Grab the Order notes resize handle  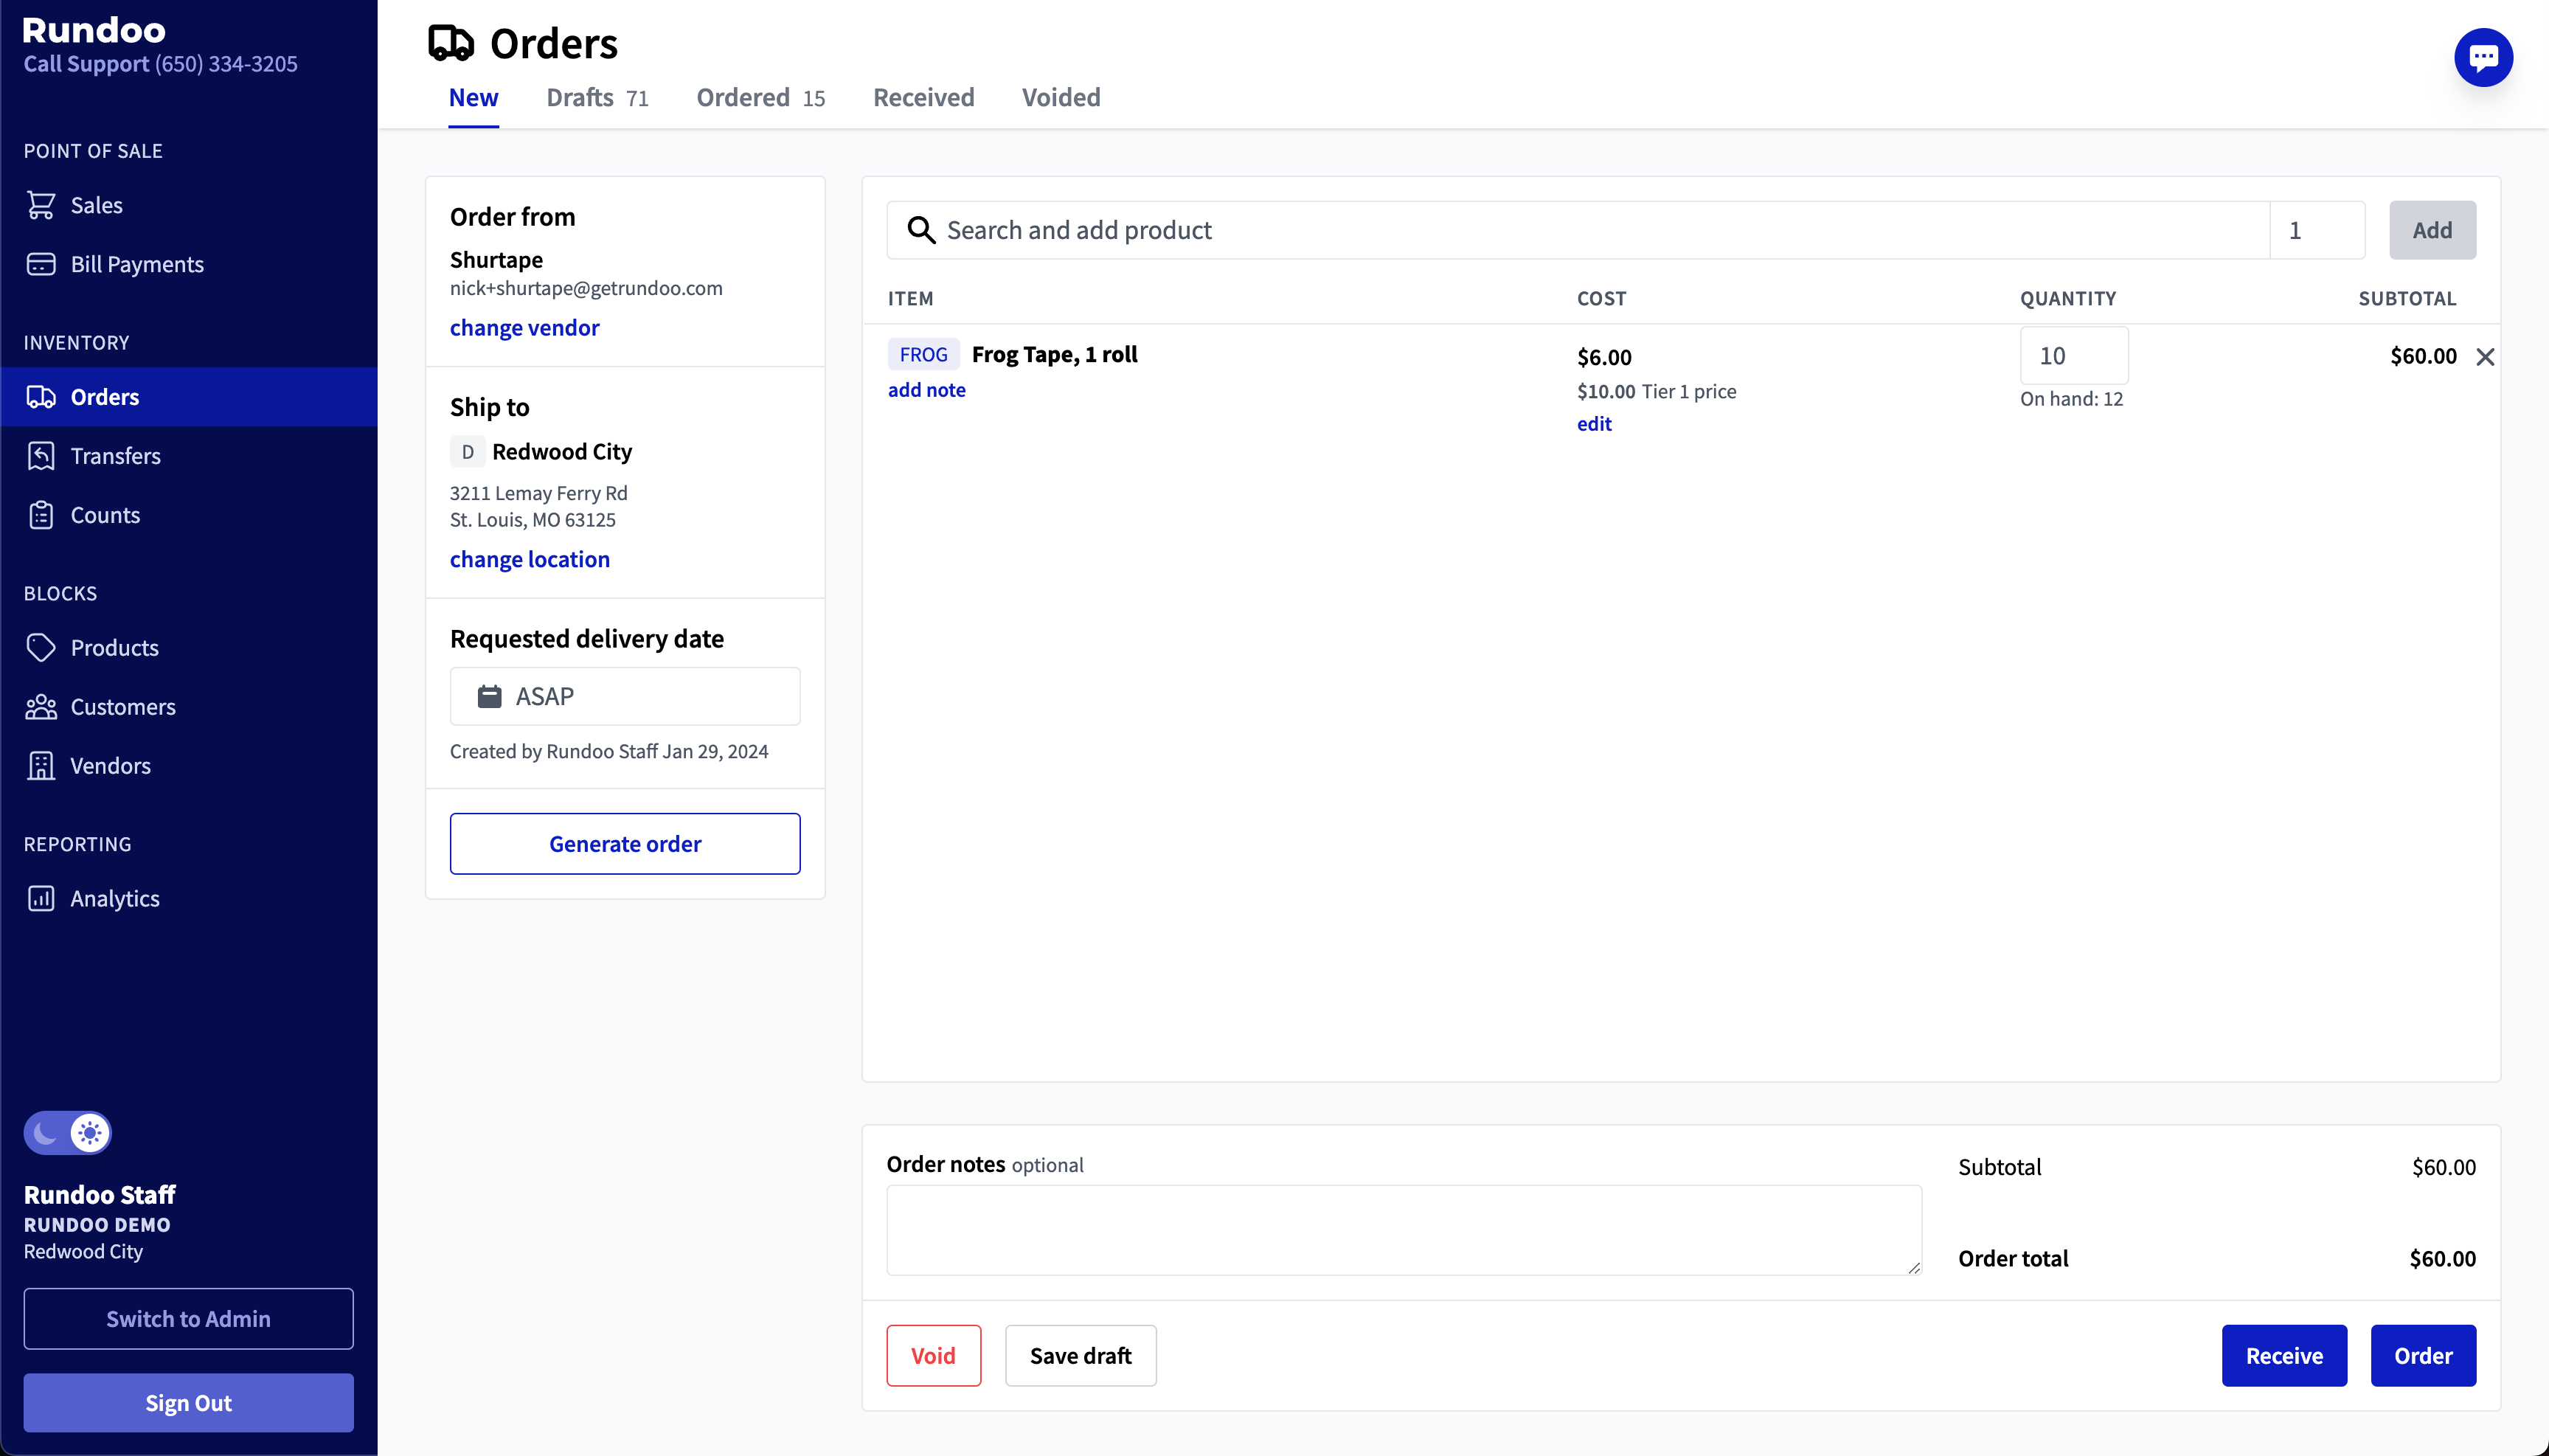tap(1914, 1268)
